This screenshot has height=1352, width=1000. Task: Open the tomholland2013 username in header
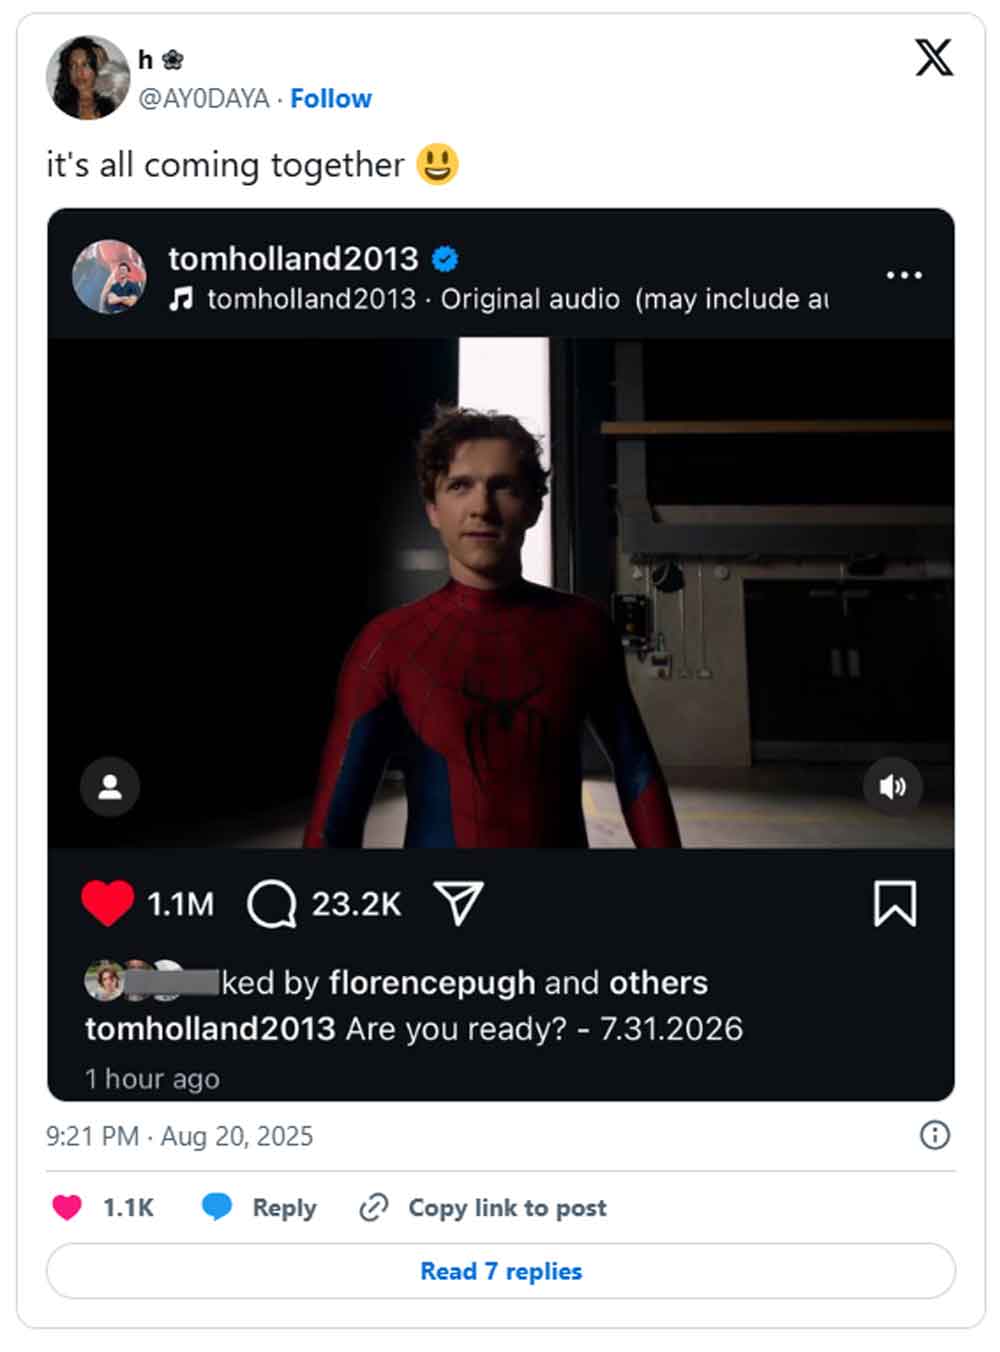(x=293, y=258)
